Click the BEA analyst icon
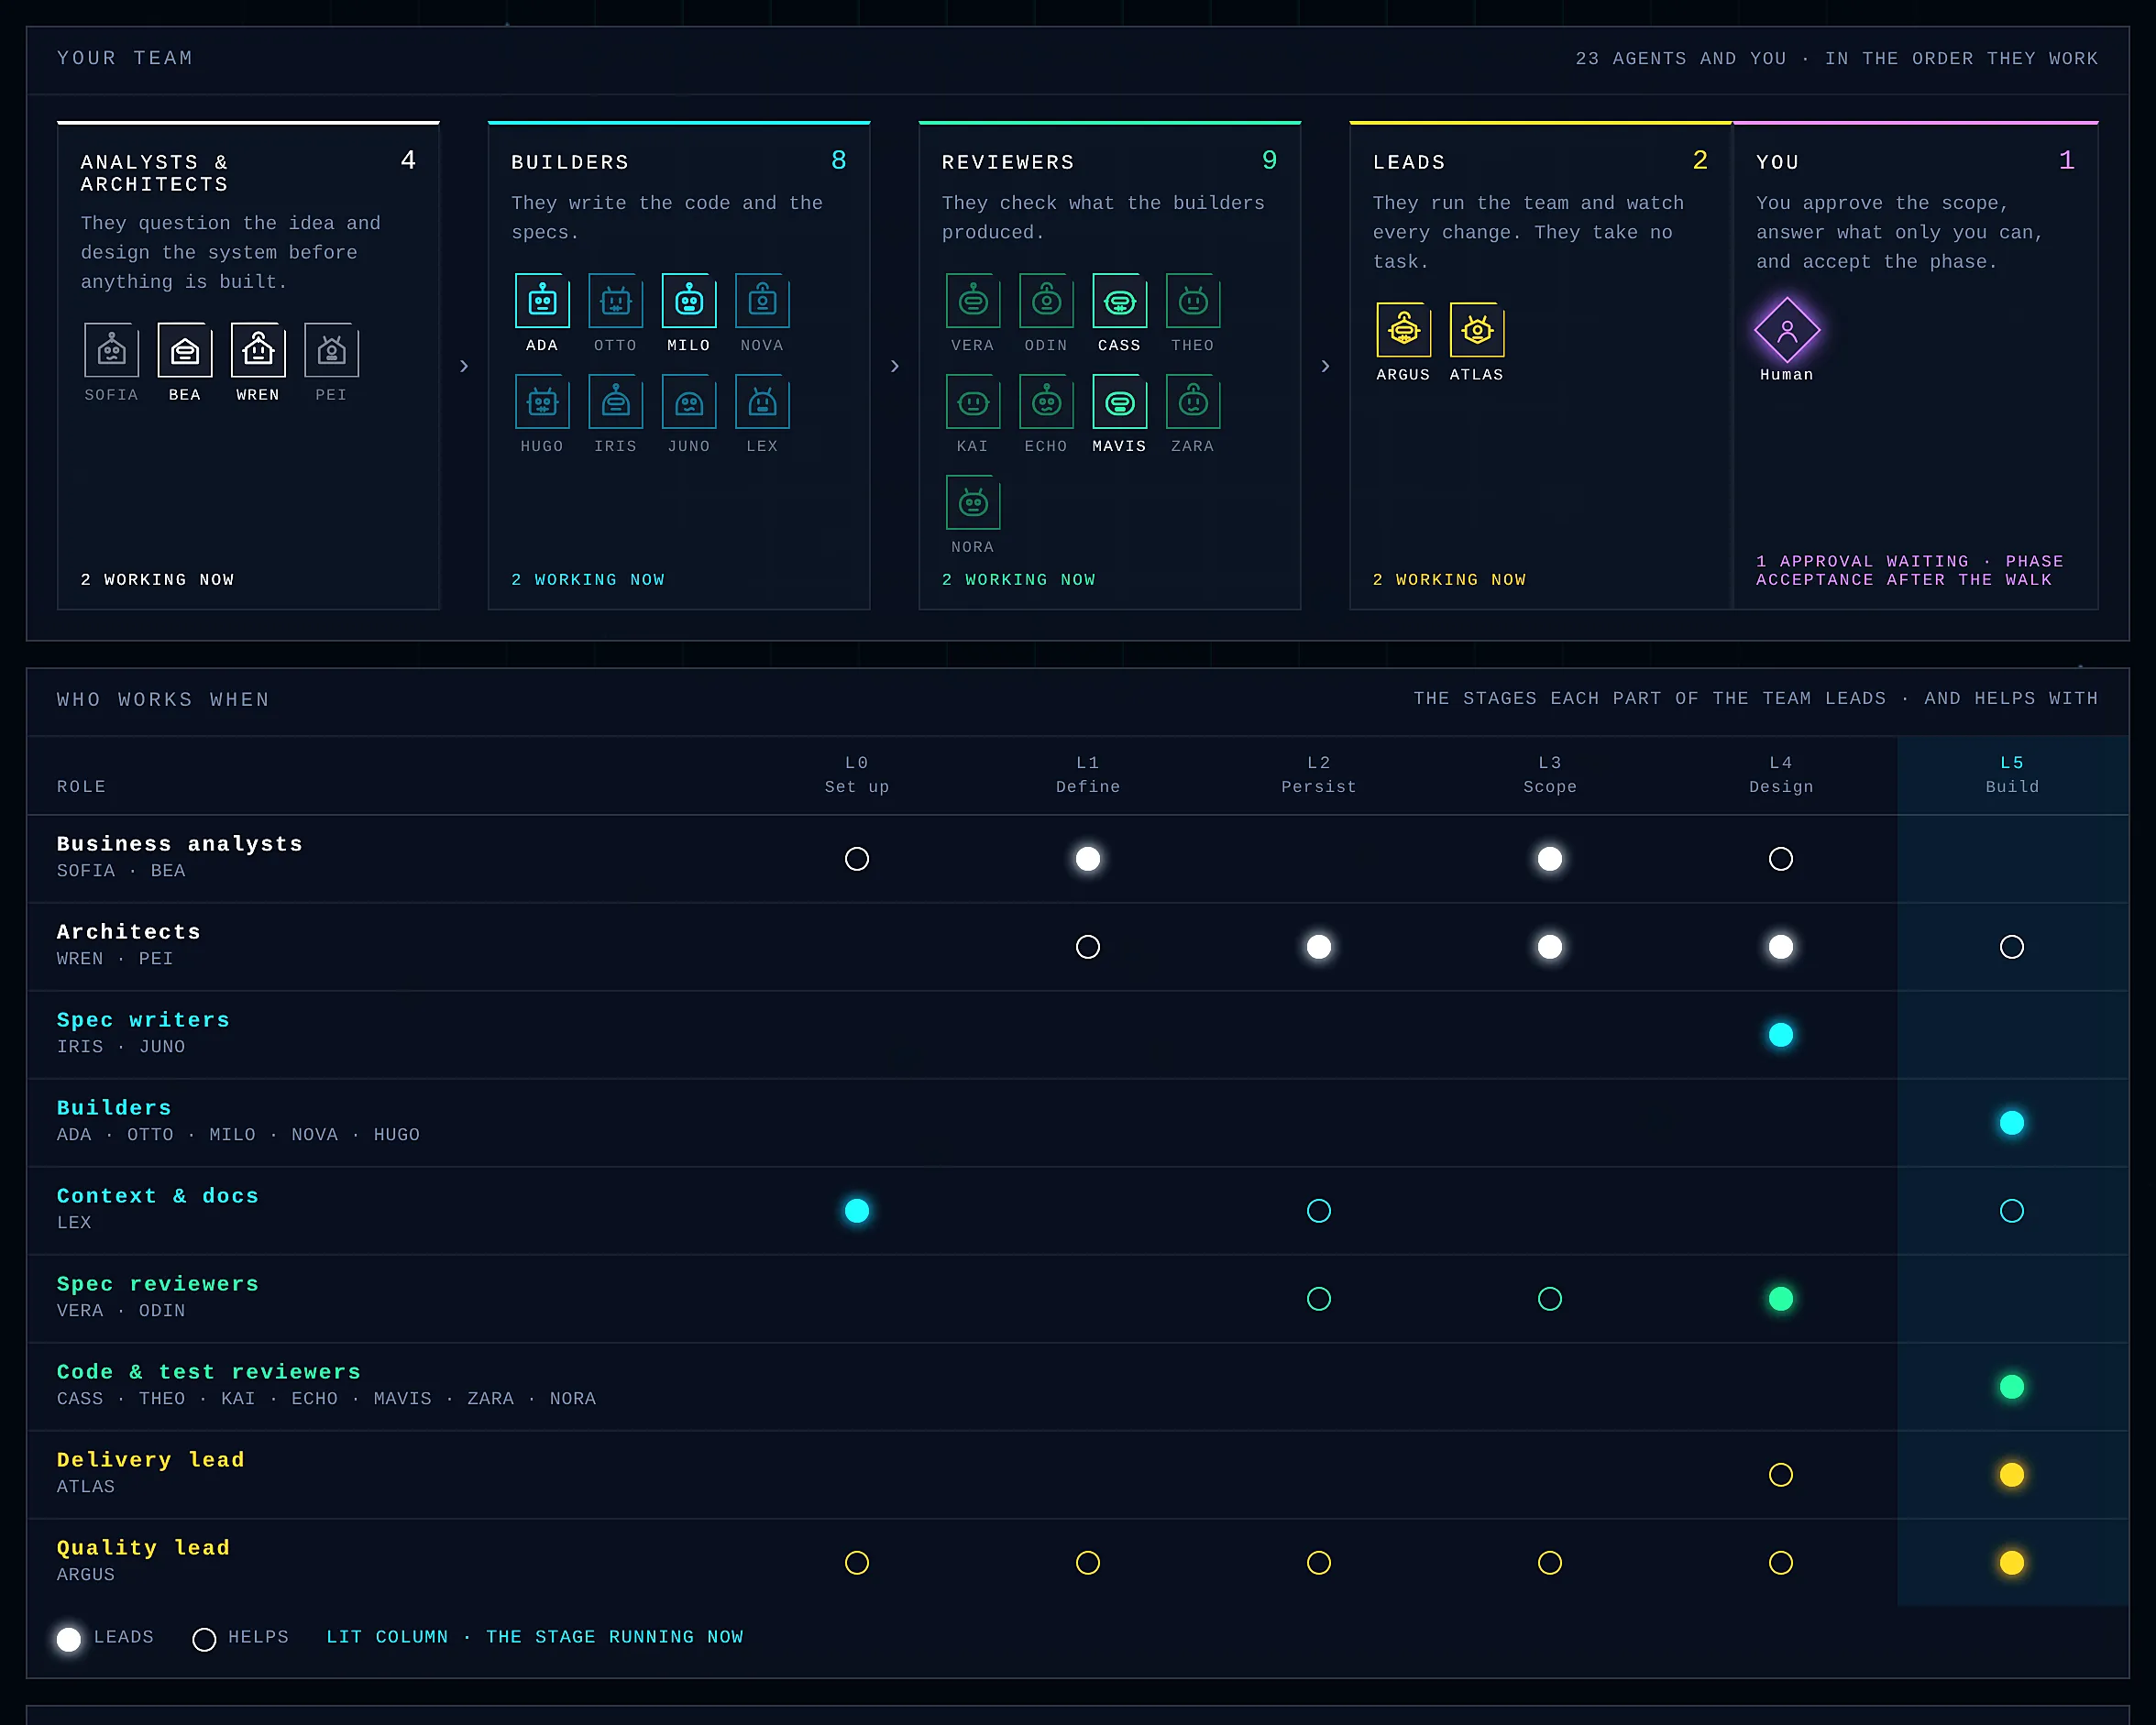Viewport: 2156px width, 1725px height. pos(185,350)
